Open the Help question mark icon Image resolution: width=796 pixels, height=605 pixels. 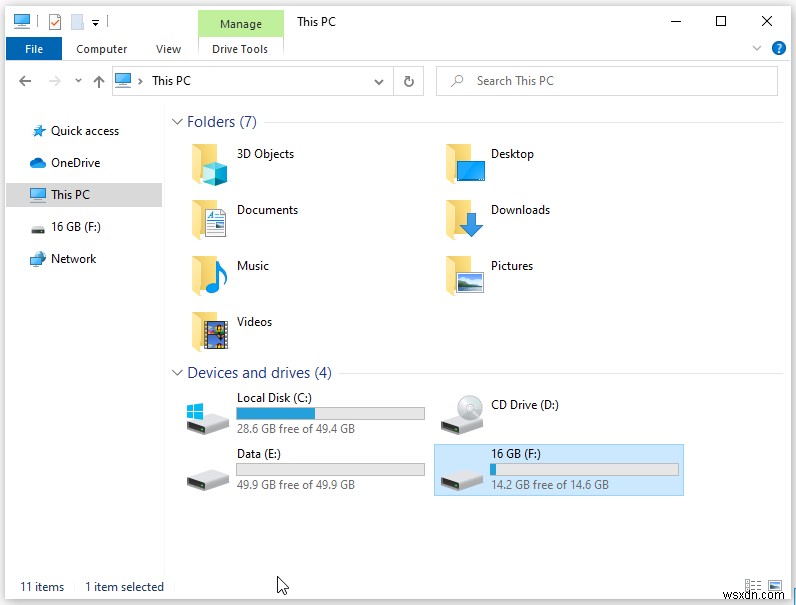[779, 48]
